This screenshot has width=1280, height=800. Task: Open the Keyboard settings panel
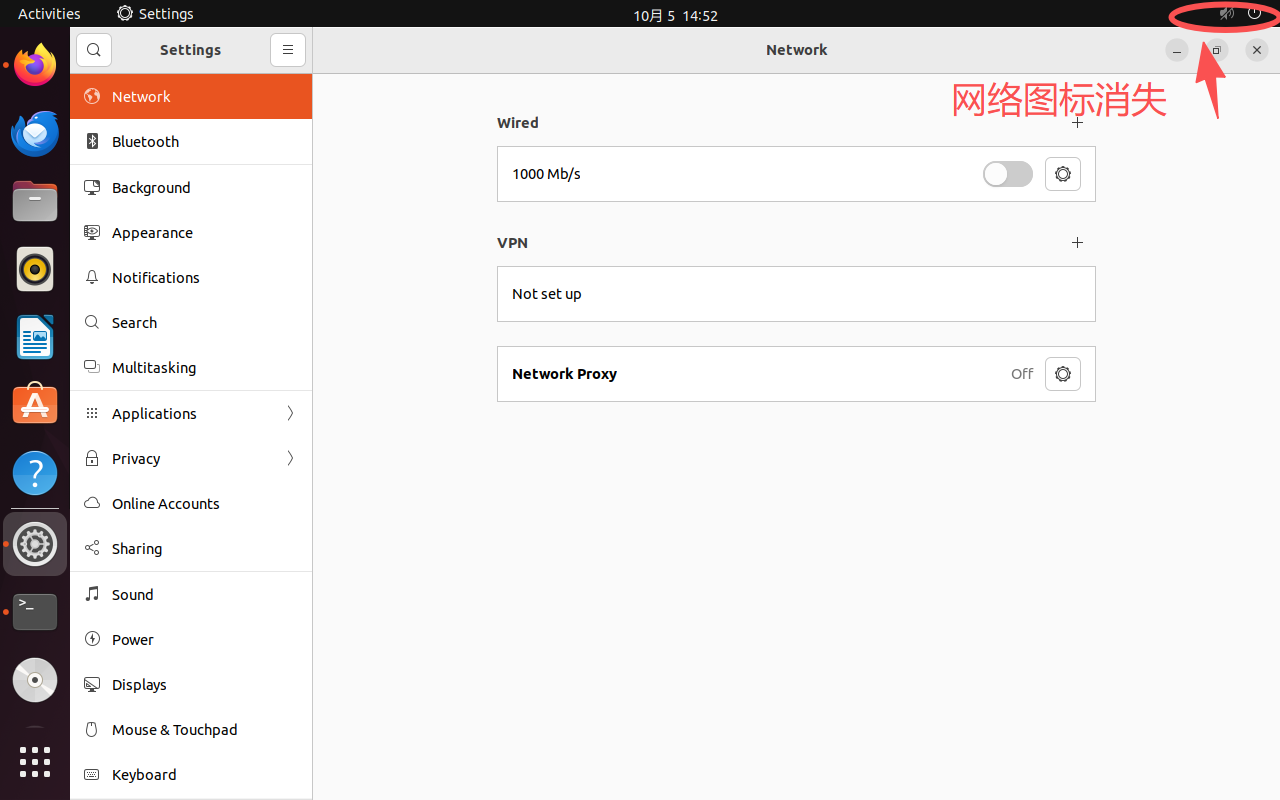[191, 774]
